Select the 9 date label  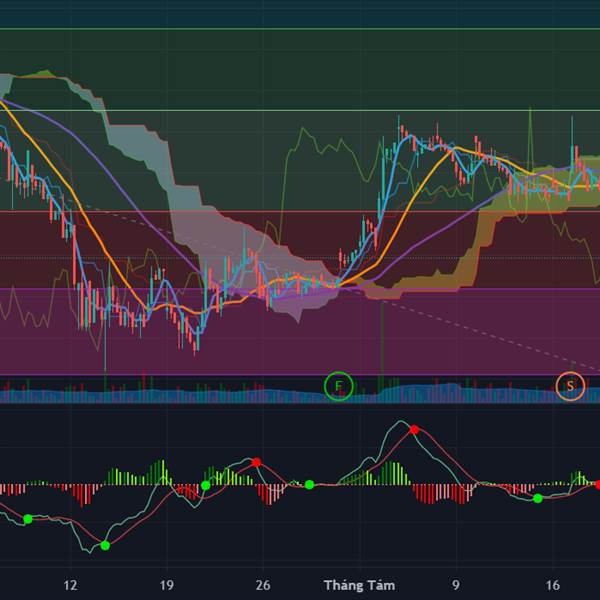[455, 585]
